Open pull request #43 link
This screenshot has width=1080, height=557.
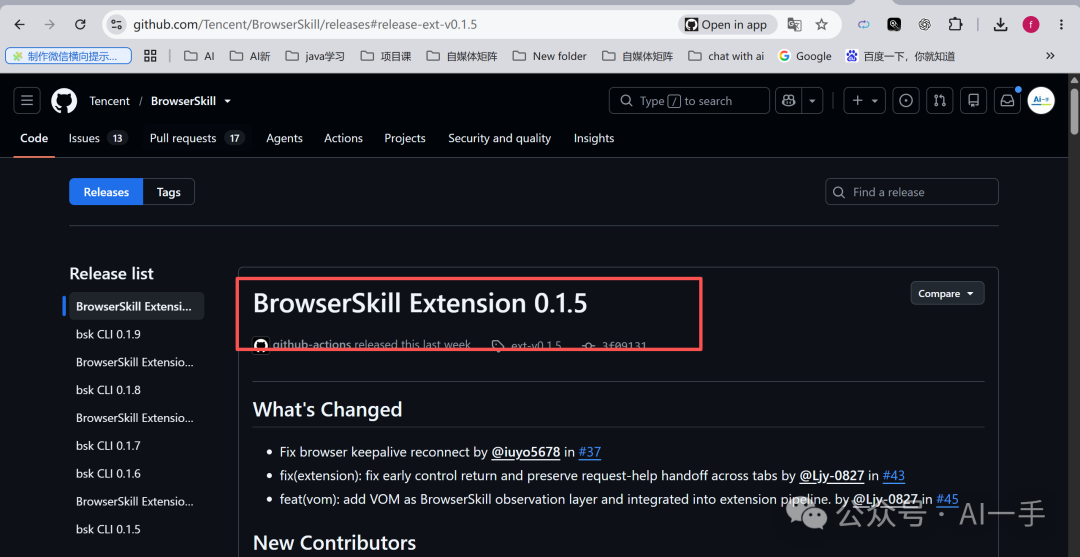893,476
